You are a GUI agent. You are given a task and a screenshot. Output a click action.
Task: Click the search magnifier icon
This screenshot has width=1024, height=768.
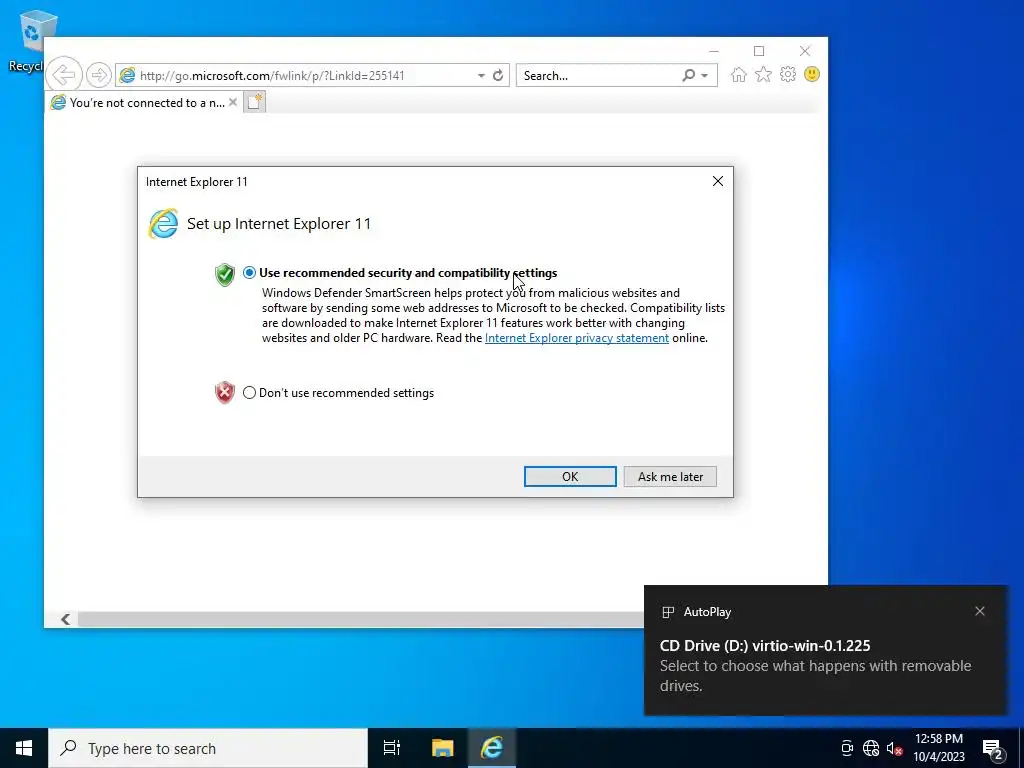tap(688, 75)
